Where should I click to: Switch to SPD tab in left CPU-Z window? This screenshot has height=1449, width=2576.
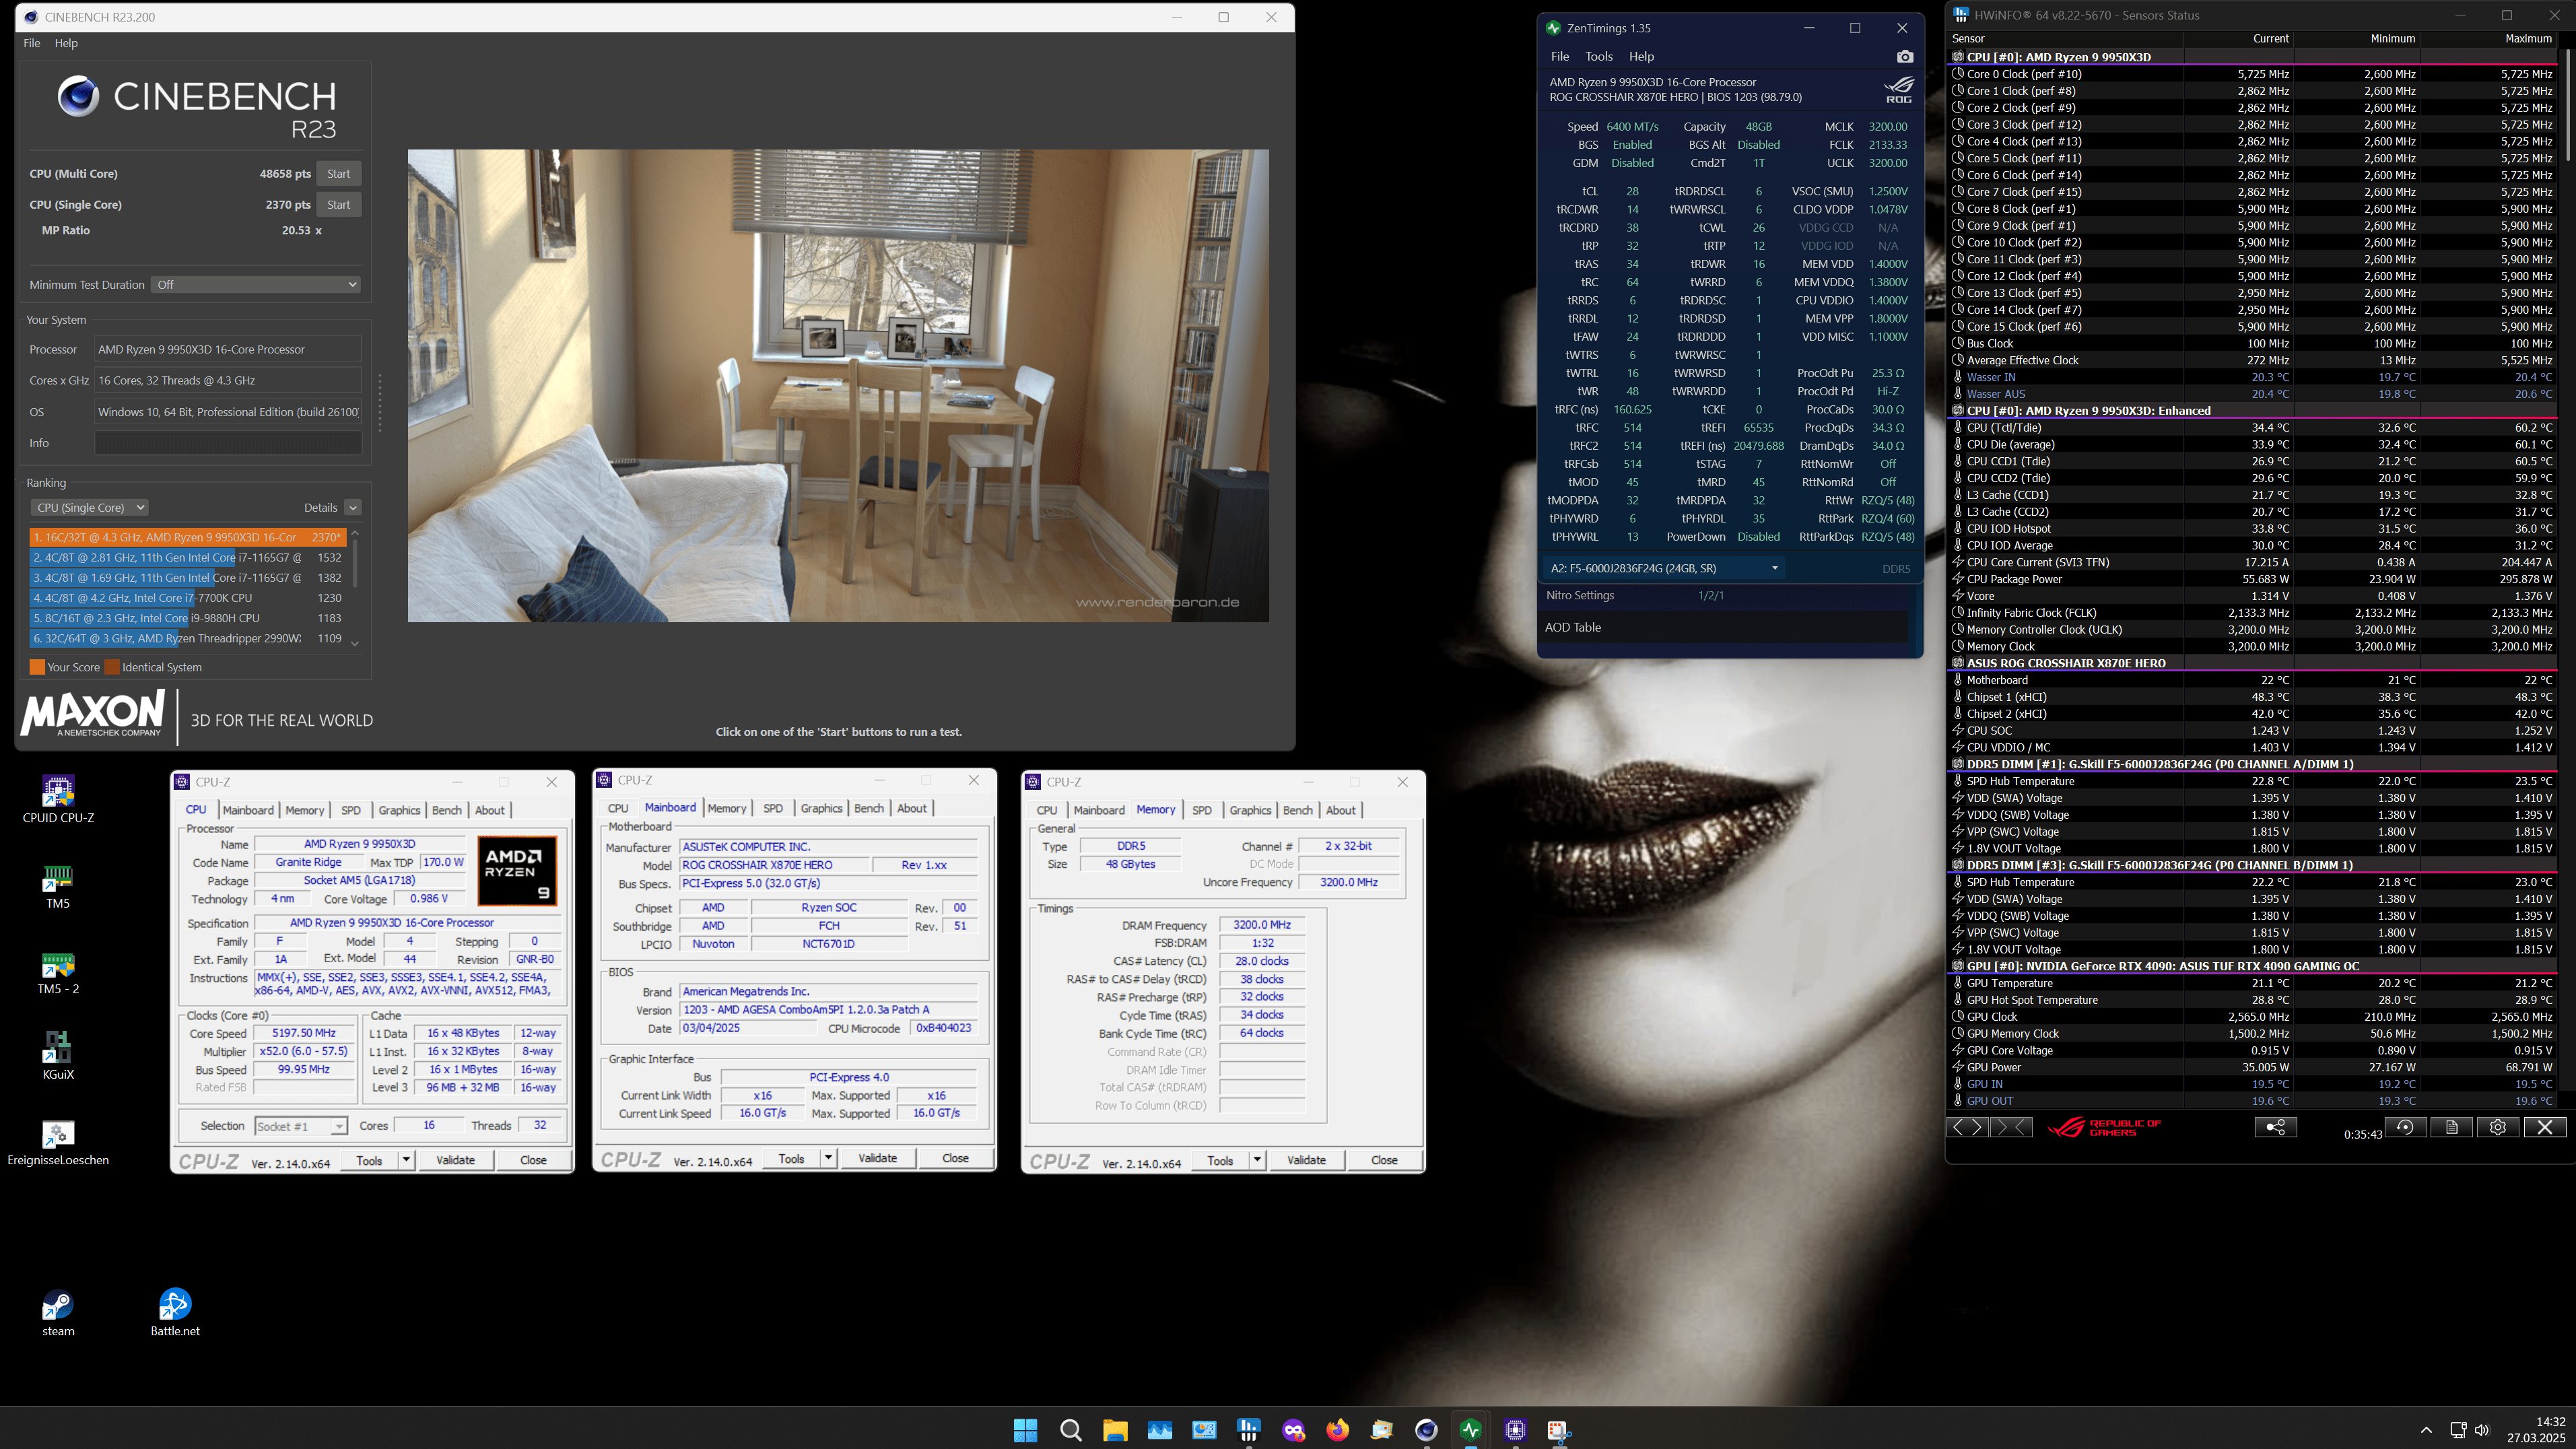pyautogui.click(x=351, y=810)
